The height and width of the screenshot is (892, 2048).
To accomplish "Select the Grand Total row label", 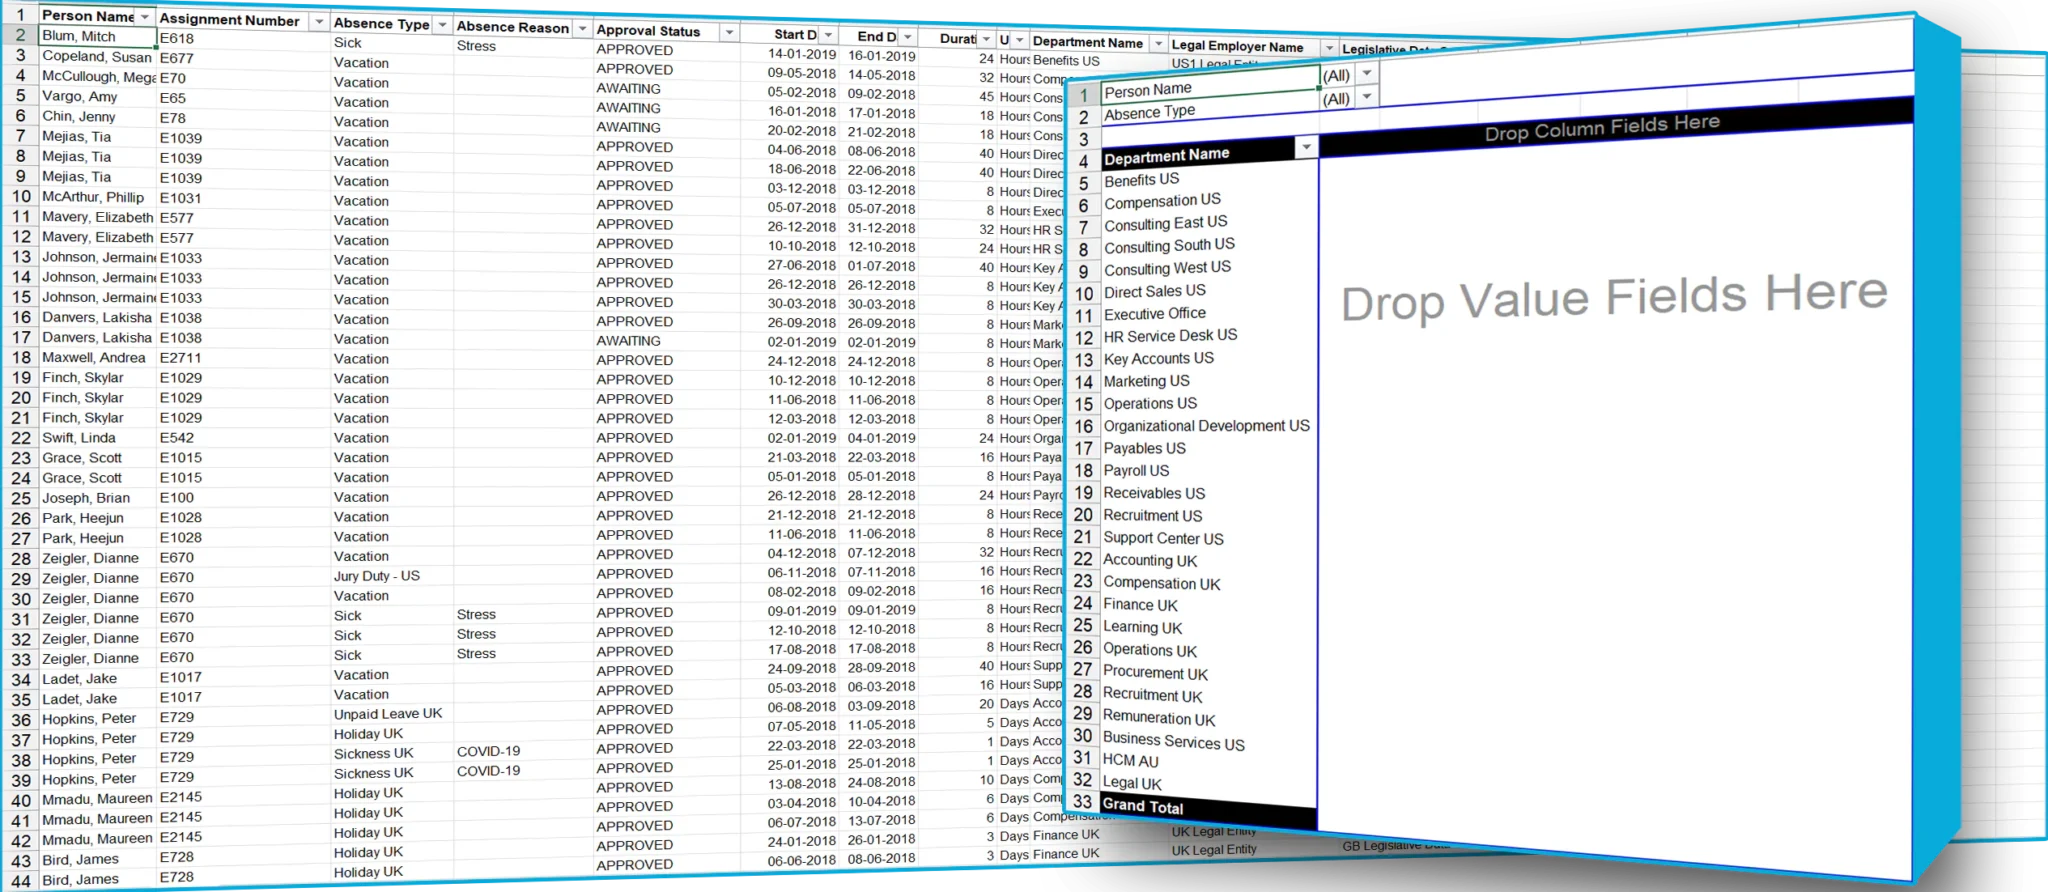I will pyautogui.click(x=1142, y=806).
